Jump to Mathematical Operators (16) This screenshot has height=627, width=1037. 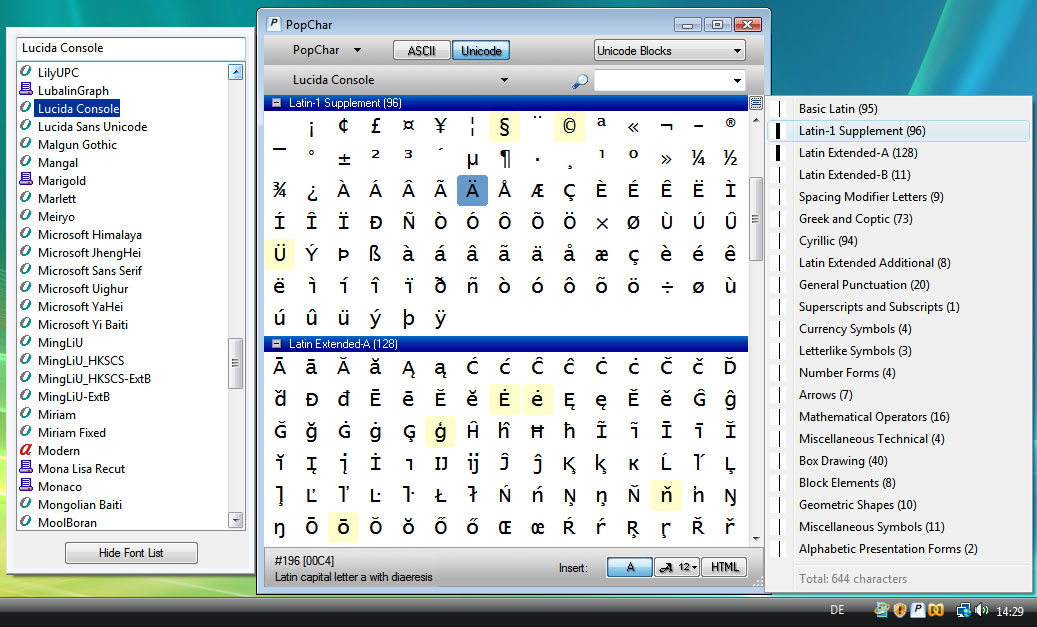[874, 417]
